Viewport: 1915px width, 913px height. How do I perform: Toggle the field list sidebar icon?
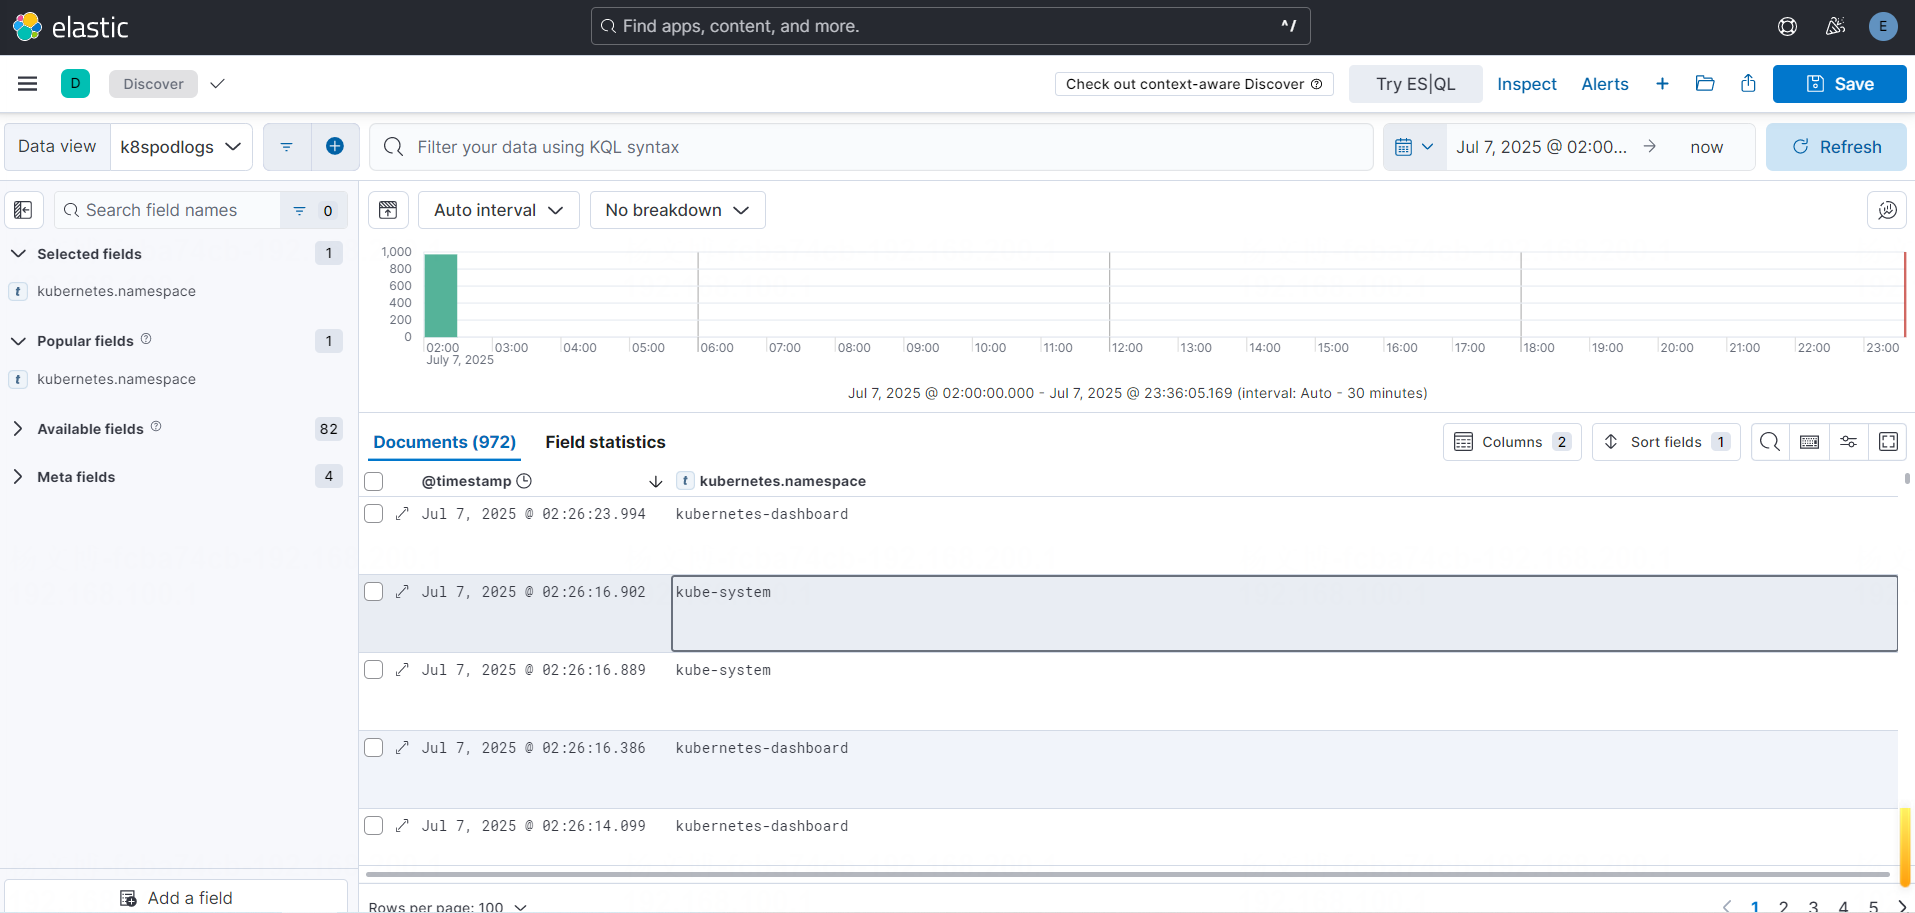coord(23,210)
